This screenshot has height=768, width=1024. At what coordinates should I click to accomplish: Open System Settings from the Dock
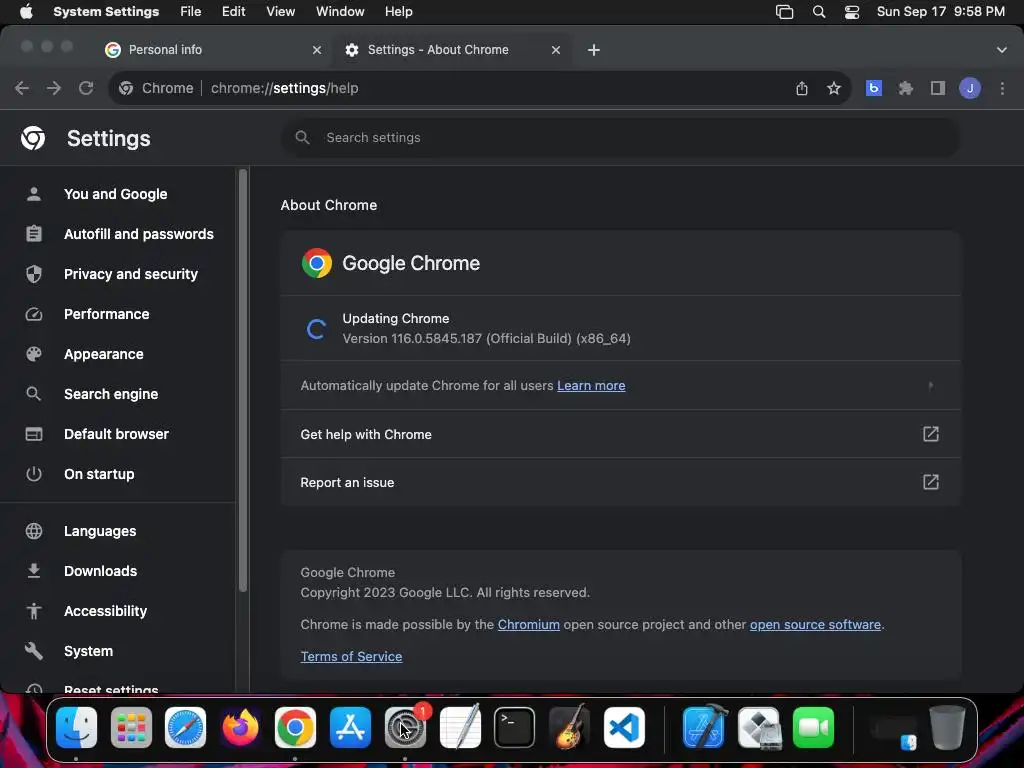[405, 728]
